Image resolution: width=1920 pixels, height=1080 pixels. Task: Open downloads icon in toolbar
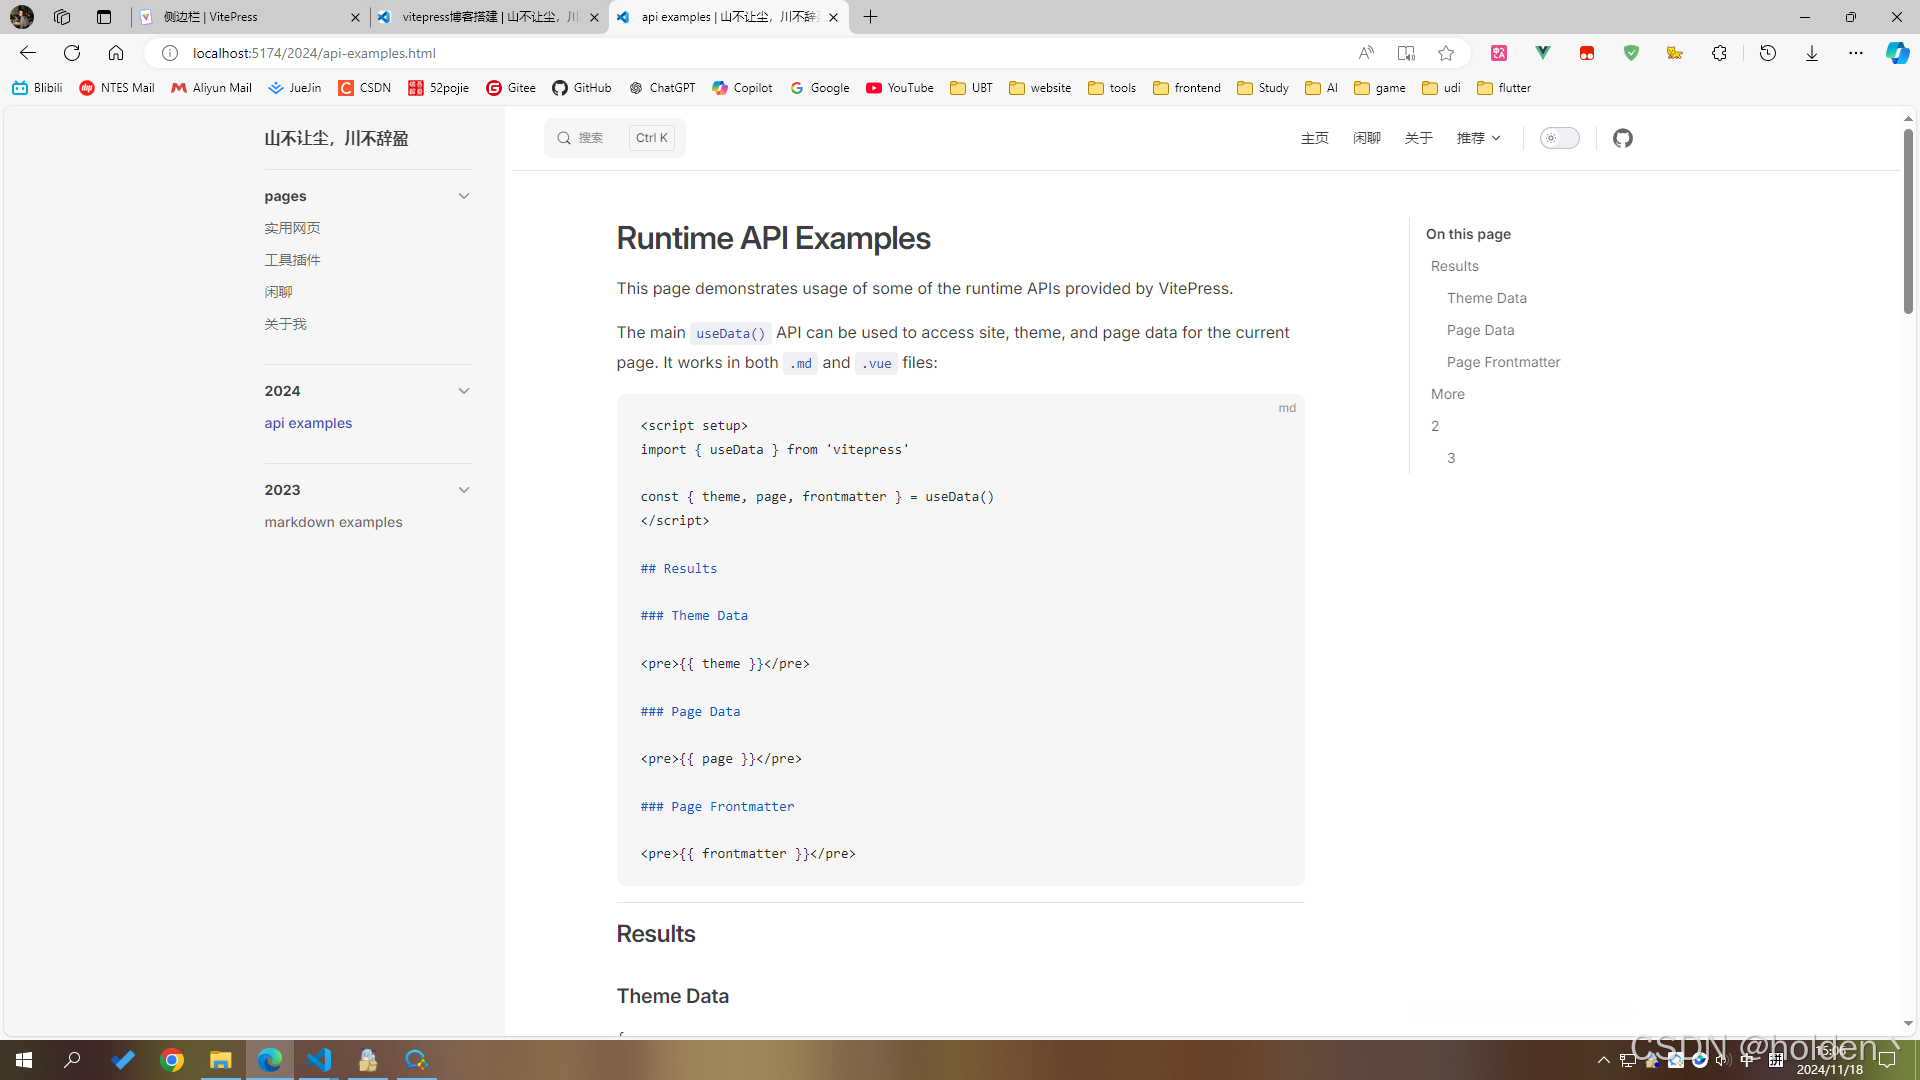(1811, 53)
